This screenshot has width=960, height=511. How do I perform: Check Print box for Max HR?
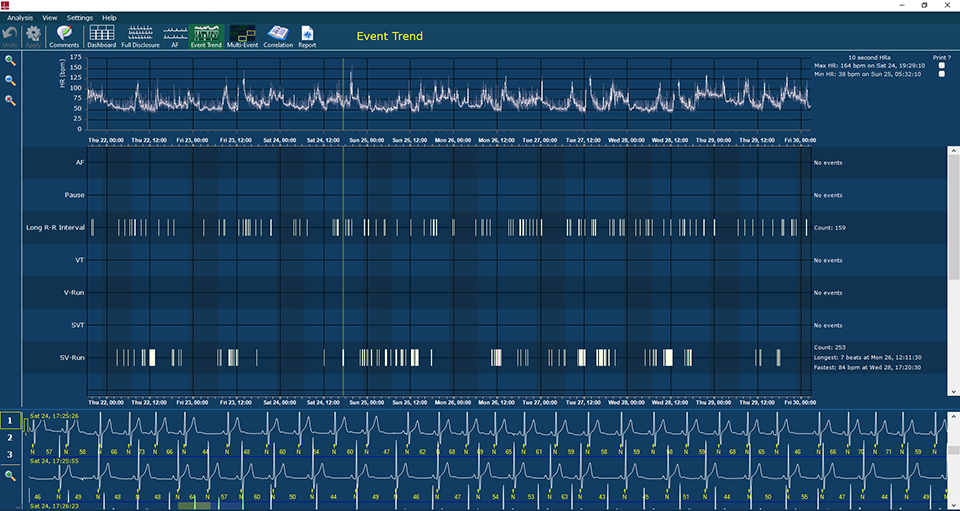point(941,66)
